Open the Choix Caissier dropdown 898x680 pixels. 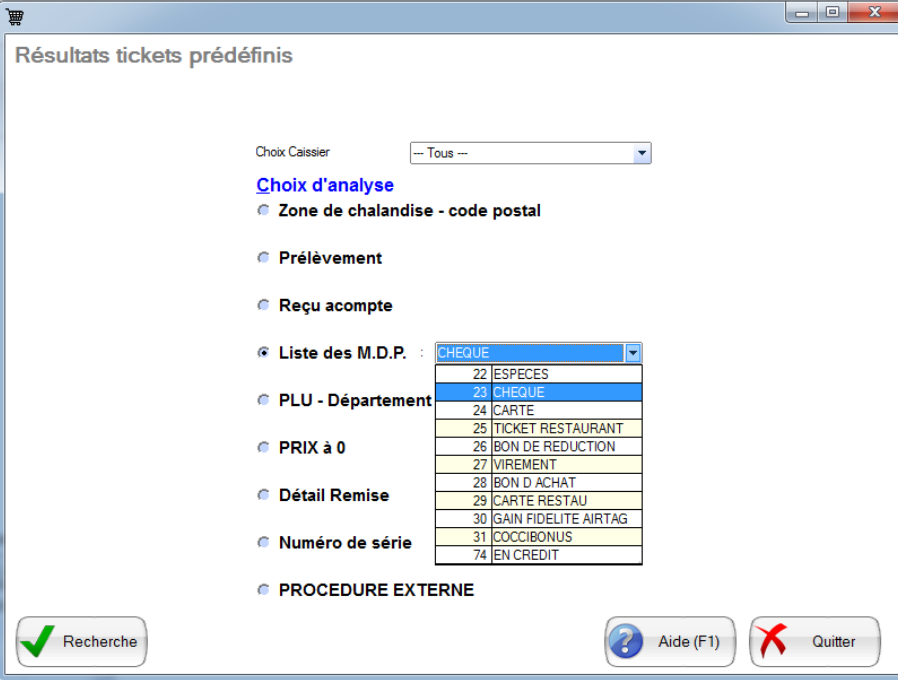click(x=641, y=153)
